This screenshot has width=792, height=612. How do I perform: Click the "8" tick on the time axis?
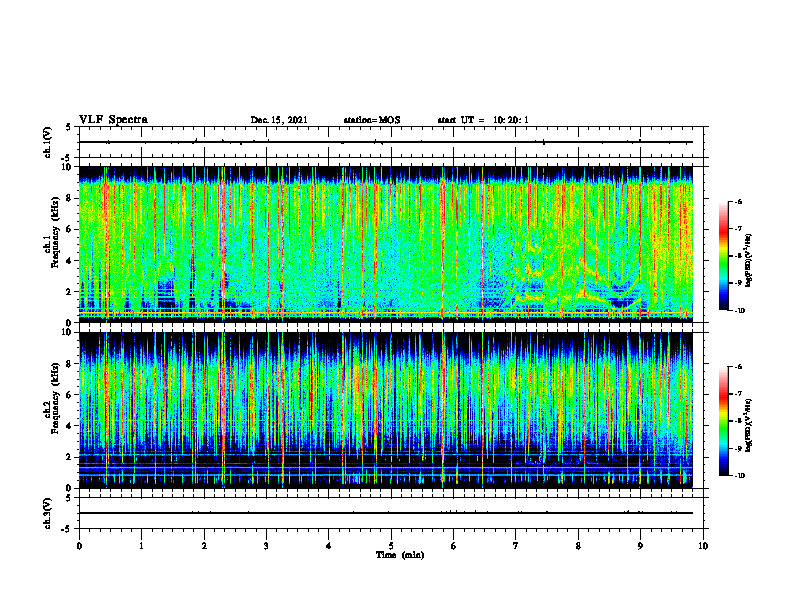pos(578,546)
